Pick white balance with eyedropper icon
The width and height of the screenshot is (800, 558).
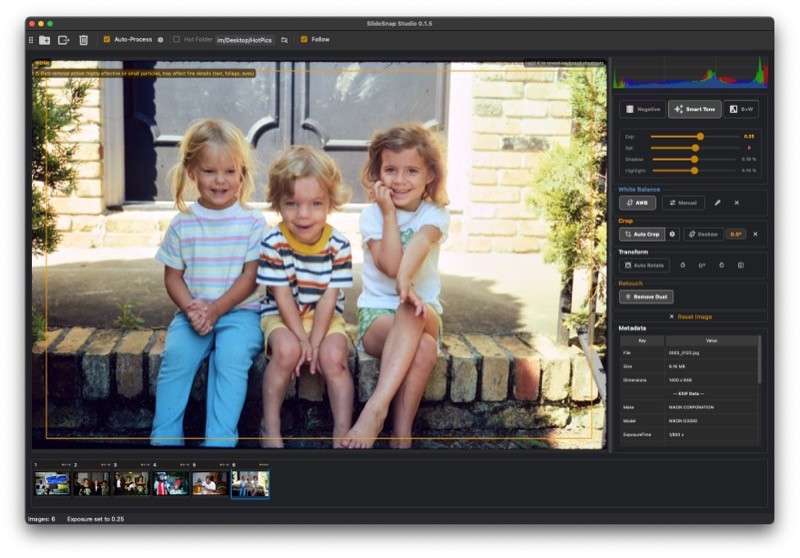pyautogui.click(x=717, y=203)
